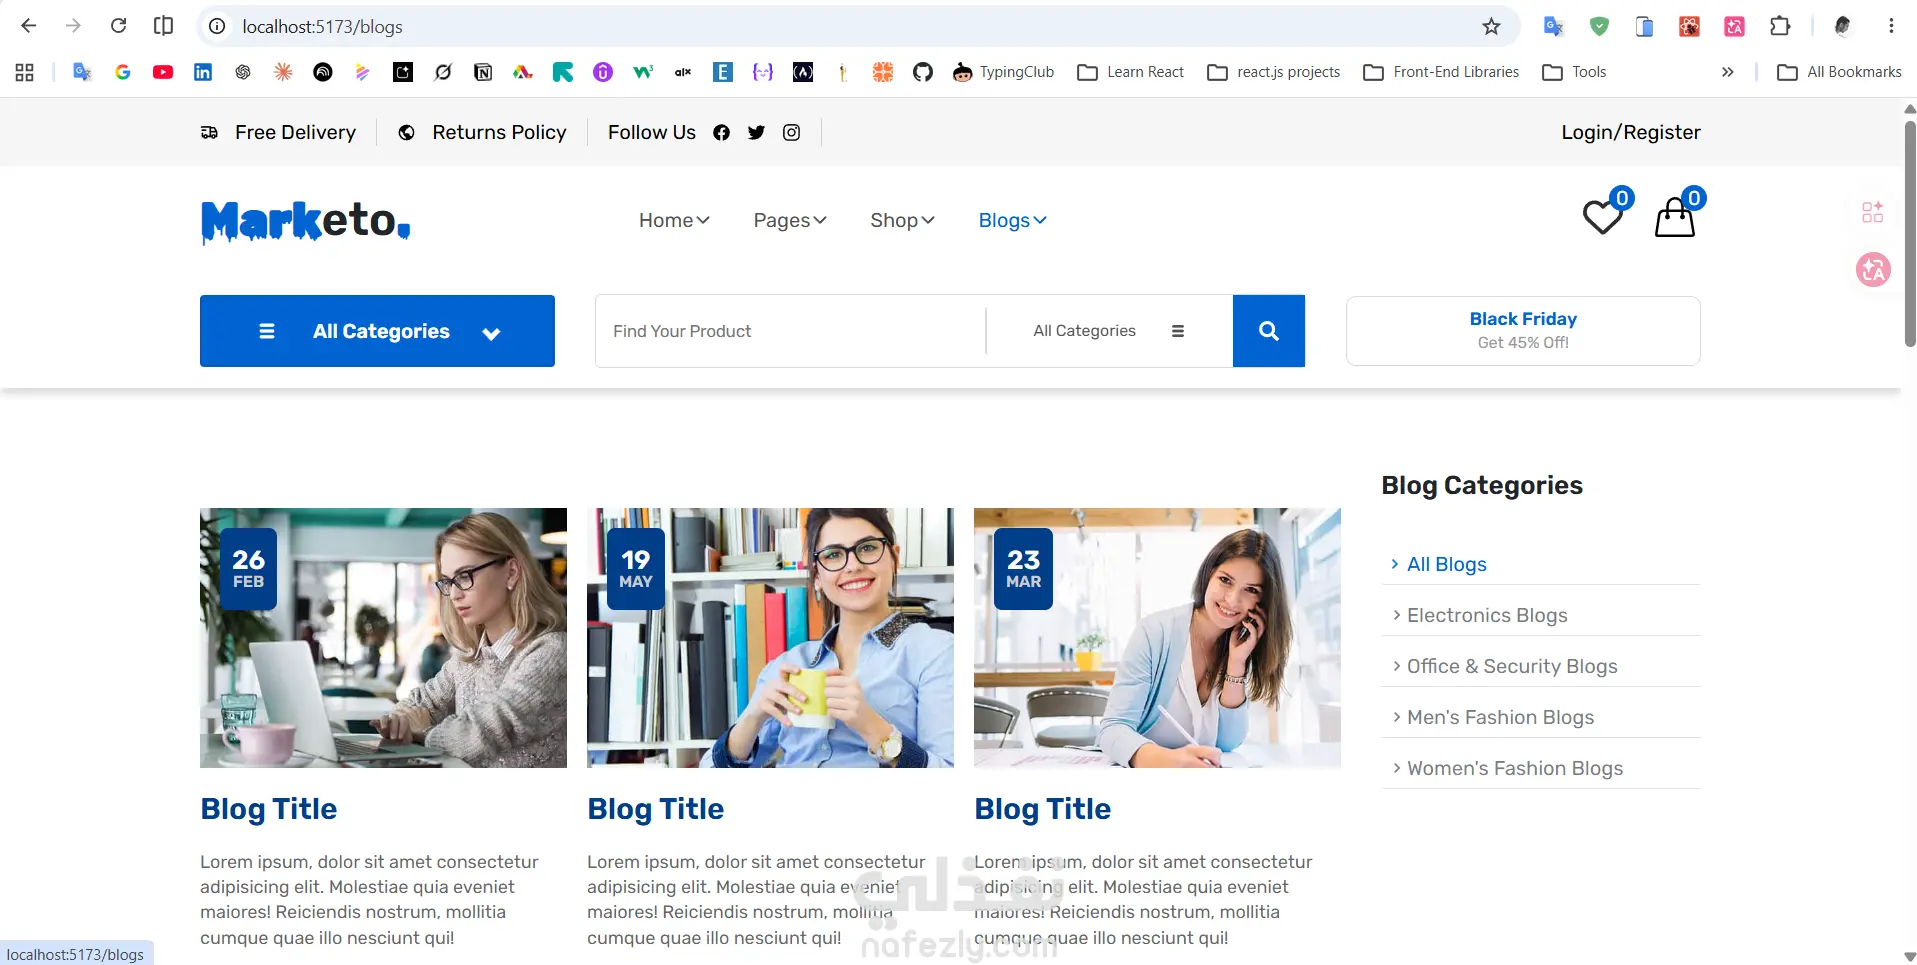The width and height of the screenshot is (1917, 965).
Task: Open Instagram icon next to Follow Us
Action: coord(791,133)
